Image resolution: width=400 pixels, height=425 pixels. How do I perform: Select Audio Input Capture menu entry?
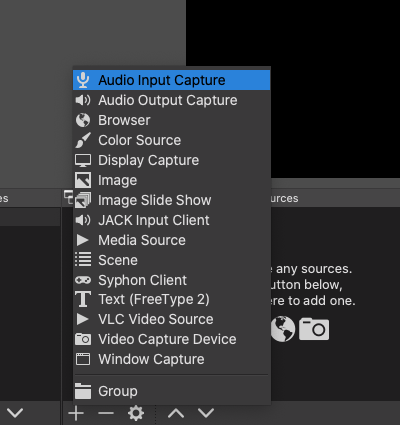[x=172, y=80]
